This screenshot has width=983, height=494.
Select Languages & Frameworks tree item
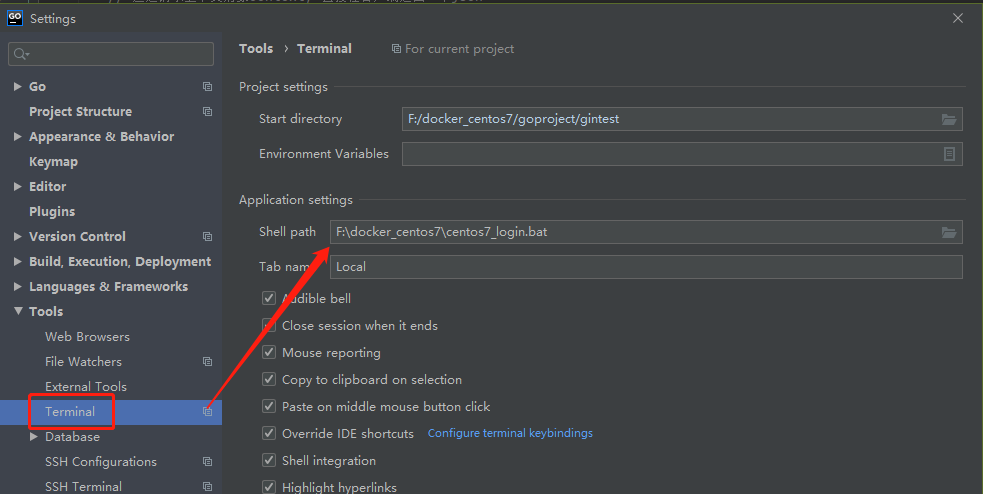click(x=108, y=287)
